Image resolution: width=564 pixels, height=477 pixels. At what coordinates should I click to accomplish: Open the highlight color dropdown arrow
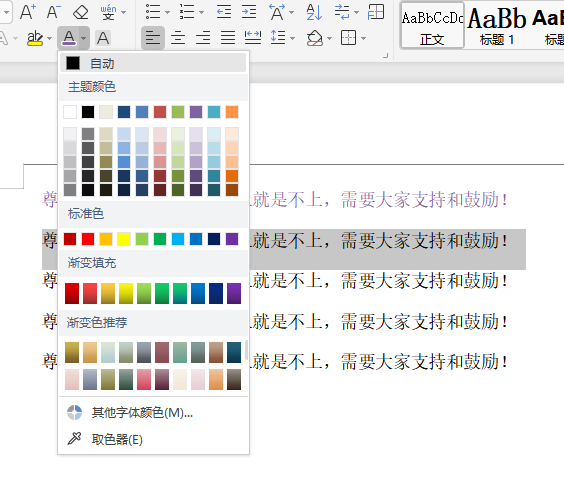tap(49, 38)
